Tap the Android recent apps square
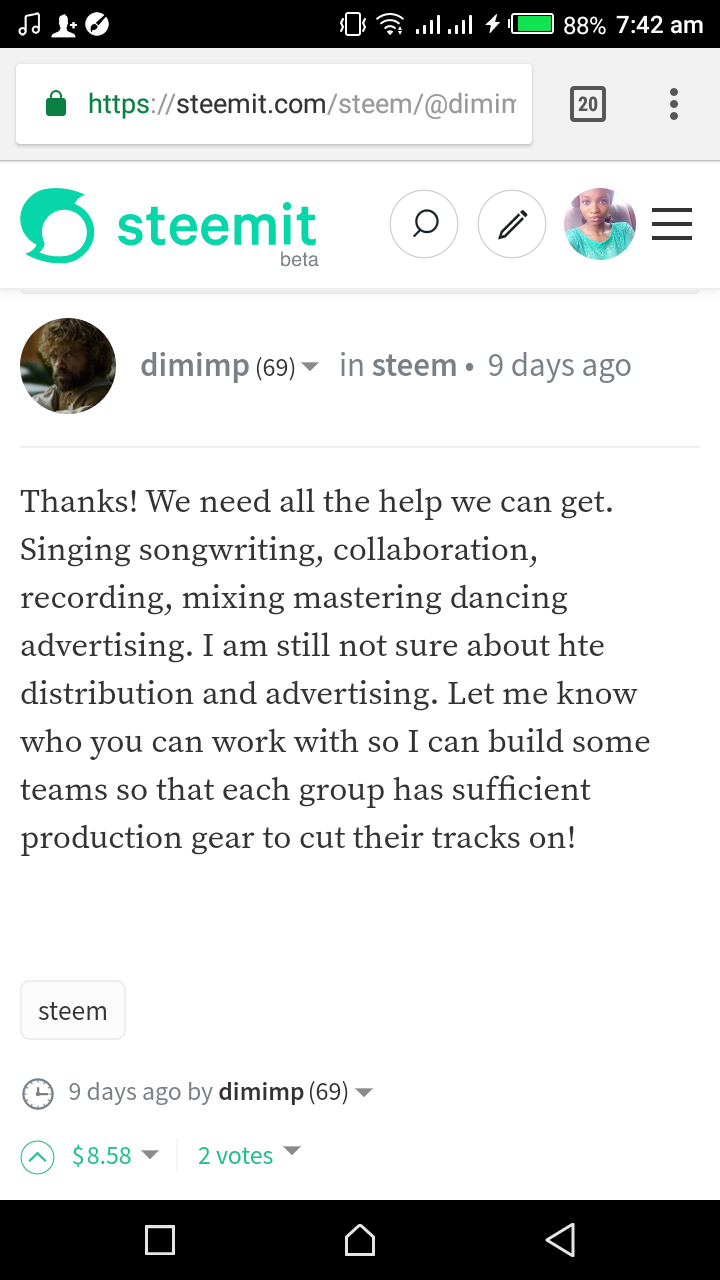The image size is (720, 1280). (160, 1240)
